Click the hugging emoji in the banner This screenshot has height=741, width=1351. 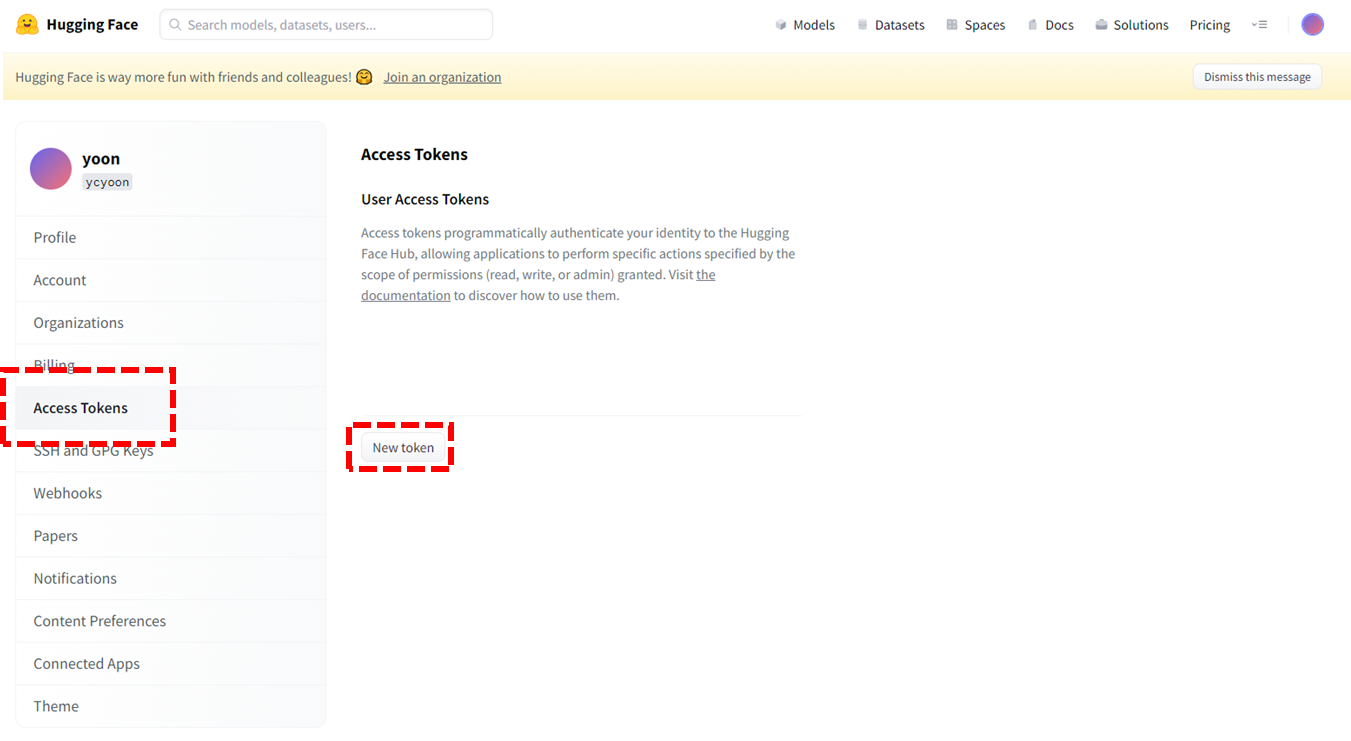[364, 77]
